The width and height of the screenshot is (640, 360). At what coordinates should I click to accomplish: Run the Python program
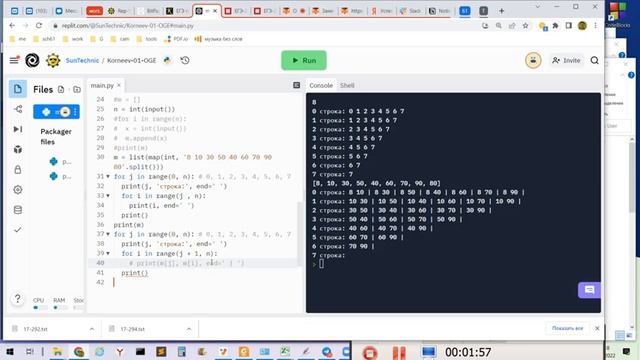[304, 60]
